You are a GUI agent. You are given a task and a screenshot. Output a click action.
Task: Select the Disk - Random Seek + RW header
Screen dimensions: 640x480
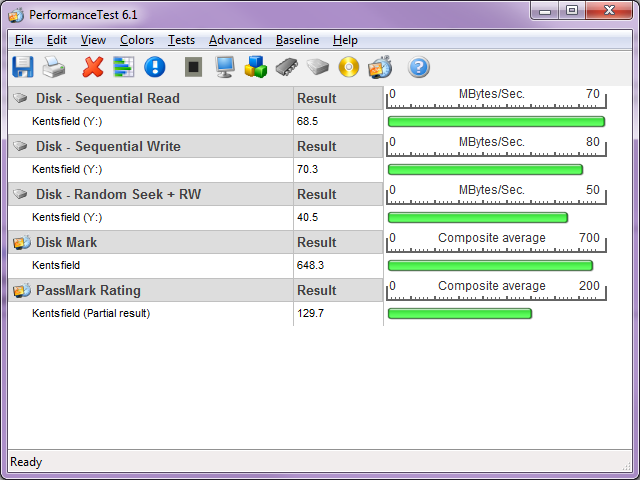(151, 194)
